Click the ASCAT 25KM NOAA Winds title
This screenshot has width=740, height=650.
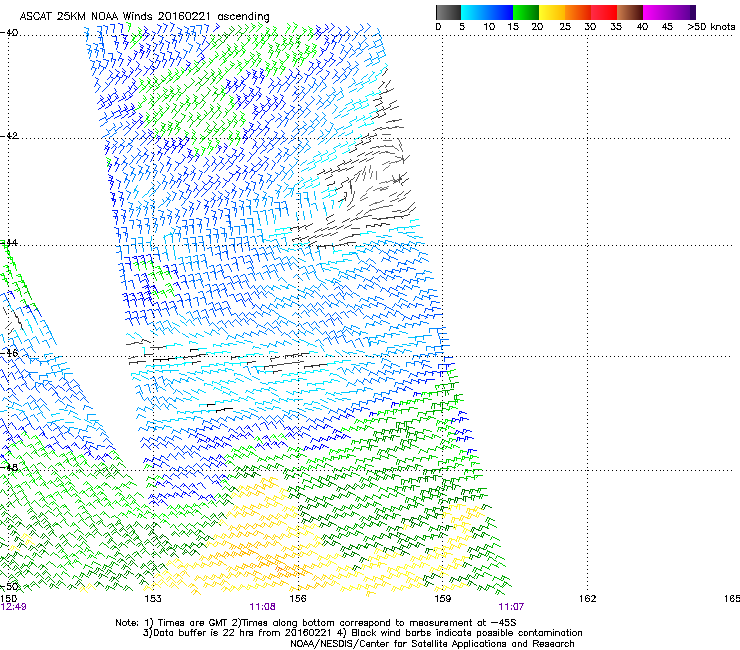(x=144, y=16)
